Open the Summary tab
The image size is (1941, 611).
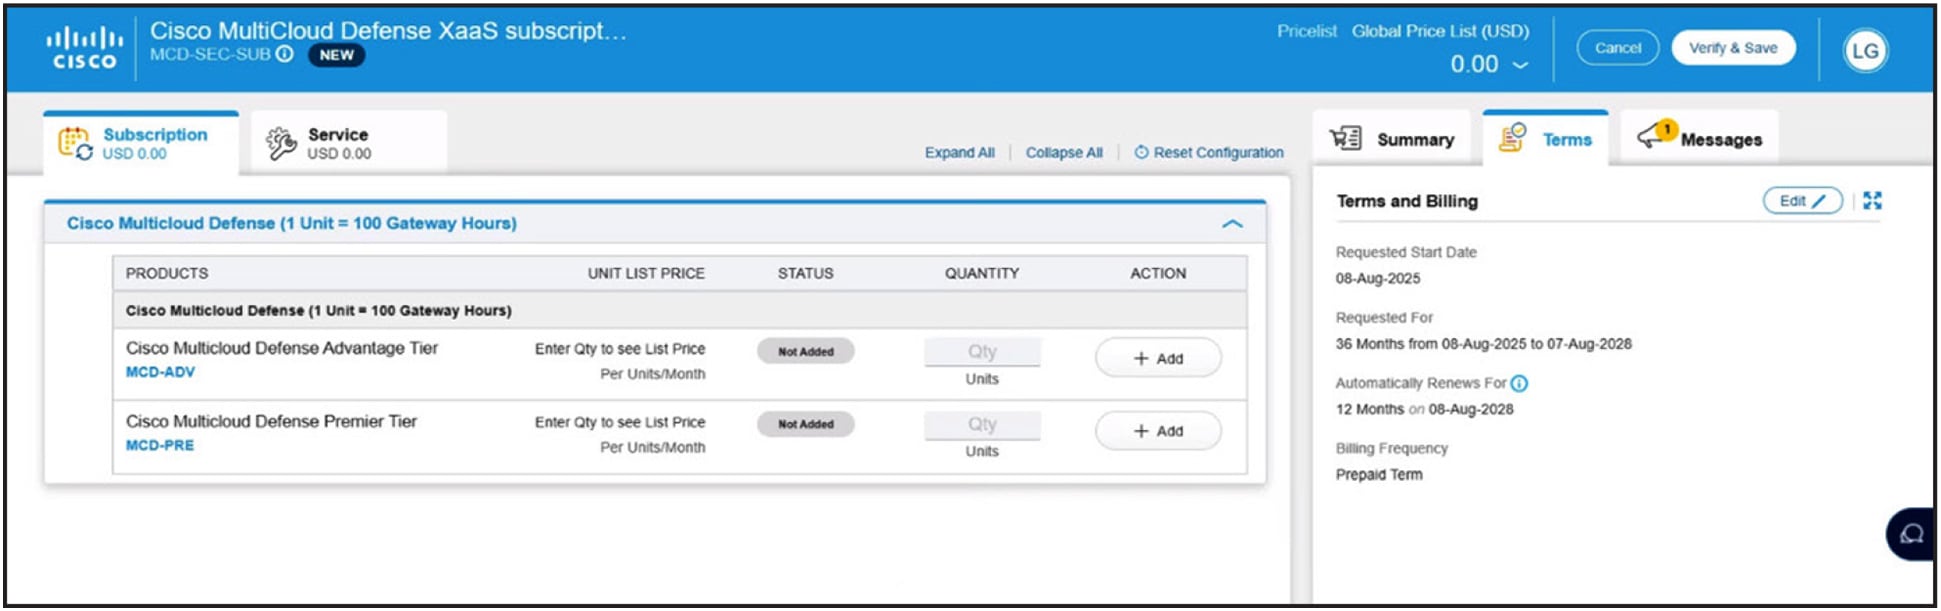1392,139
